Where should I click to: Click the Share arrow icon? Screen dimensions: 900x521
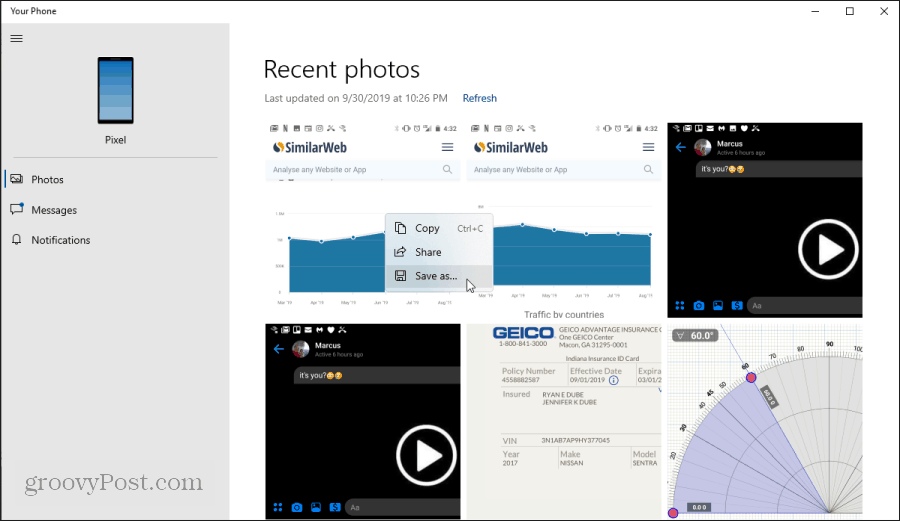click(400, 252)
